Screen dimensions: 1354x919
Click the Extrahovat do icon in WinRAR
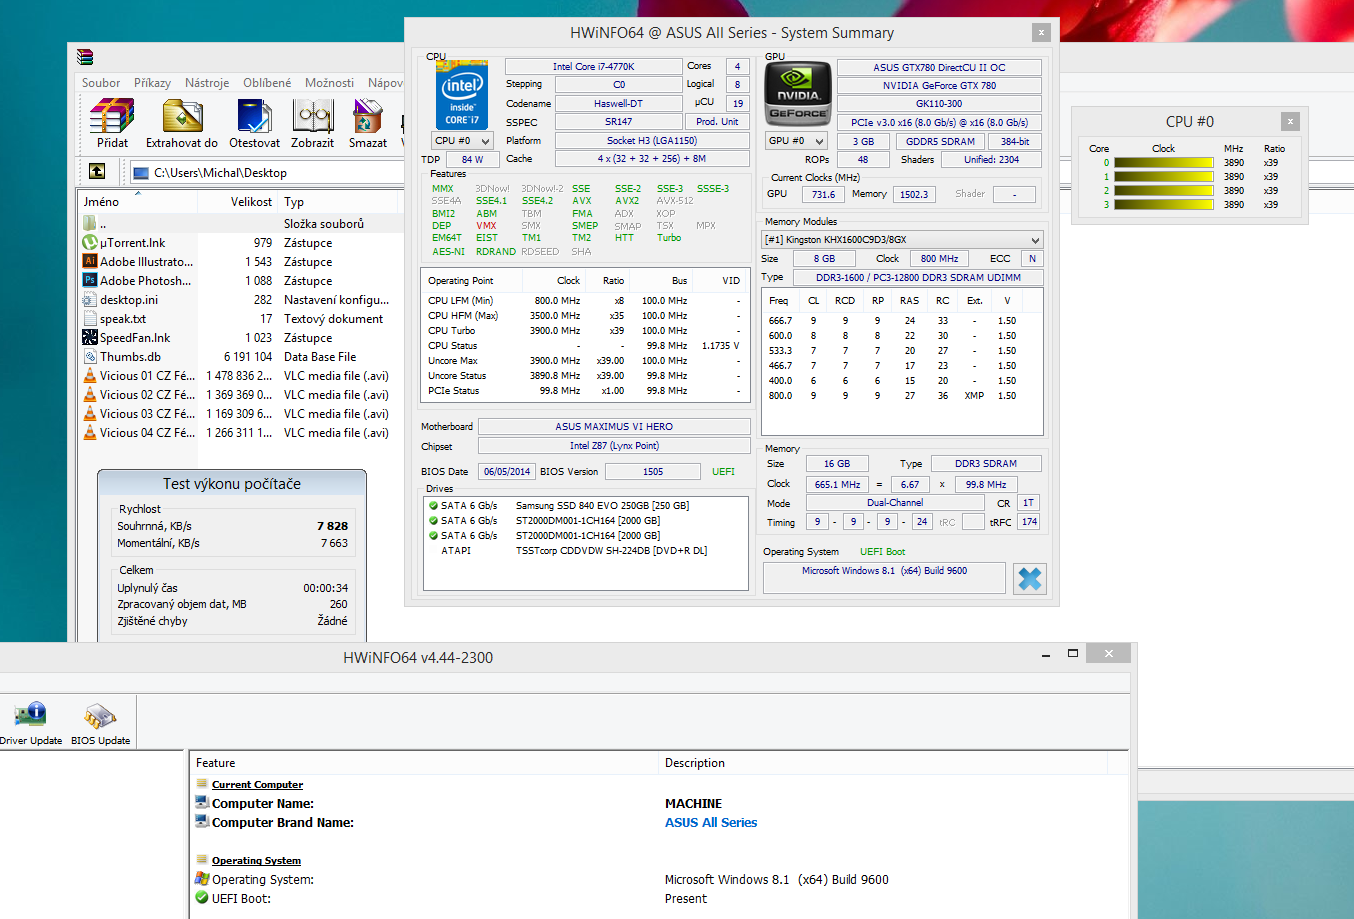[182, 116]
